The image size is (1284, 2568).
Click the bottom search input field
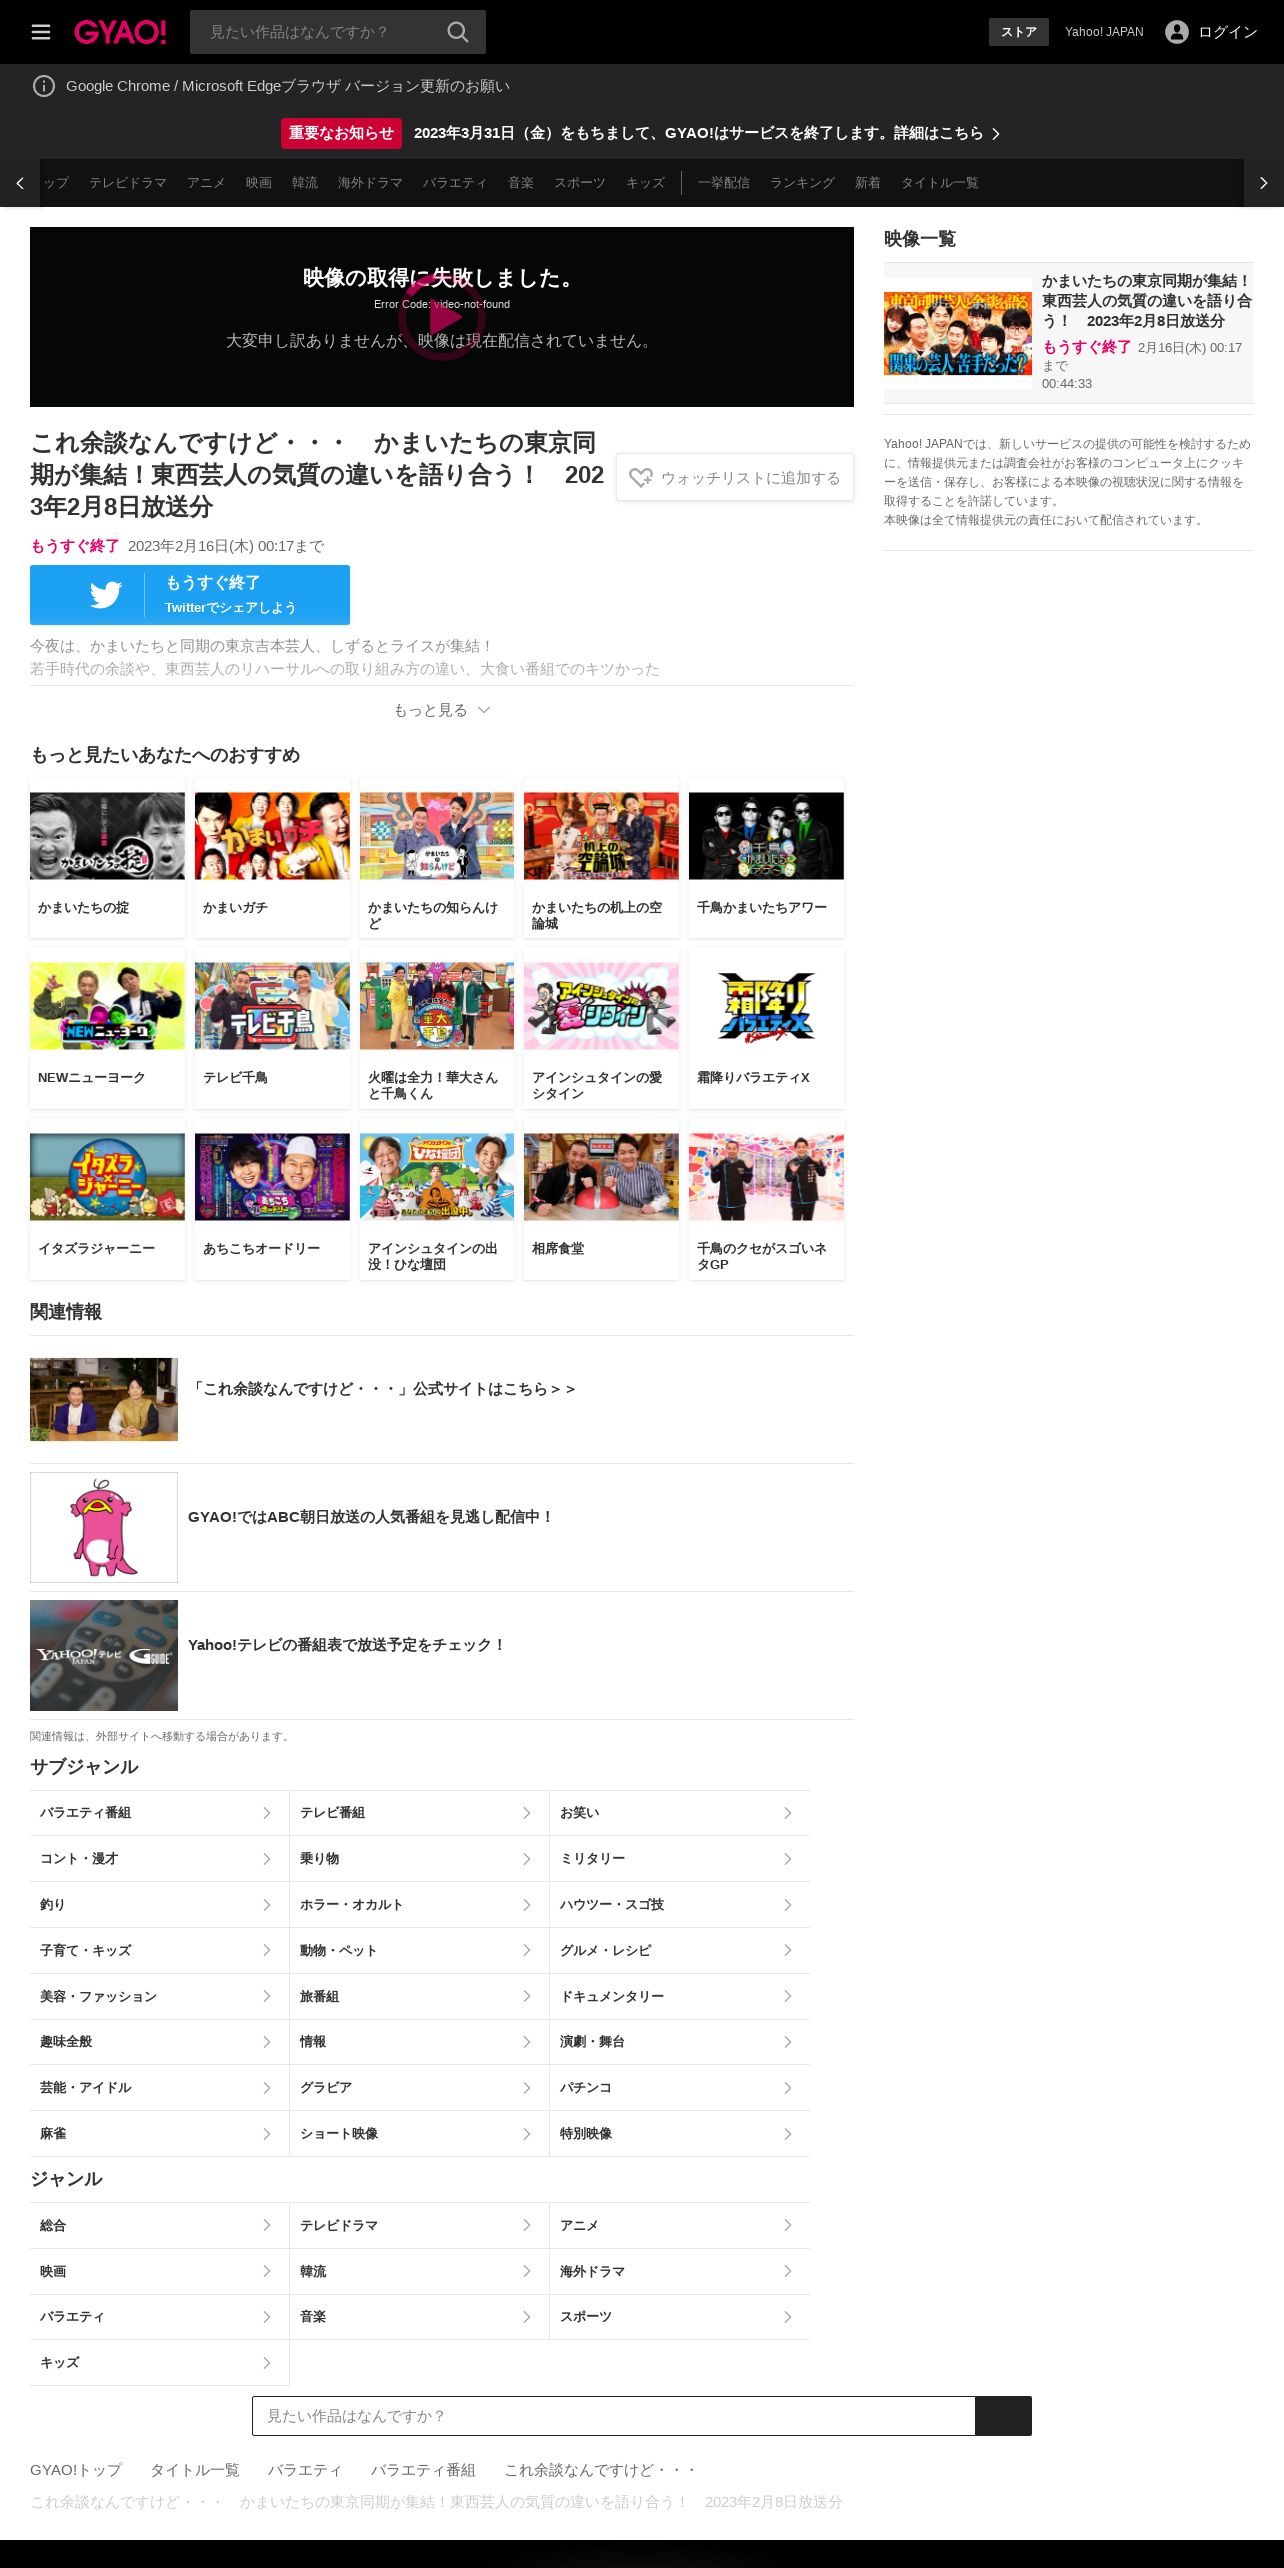614,2415
